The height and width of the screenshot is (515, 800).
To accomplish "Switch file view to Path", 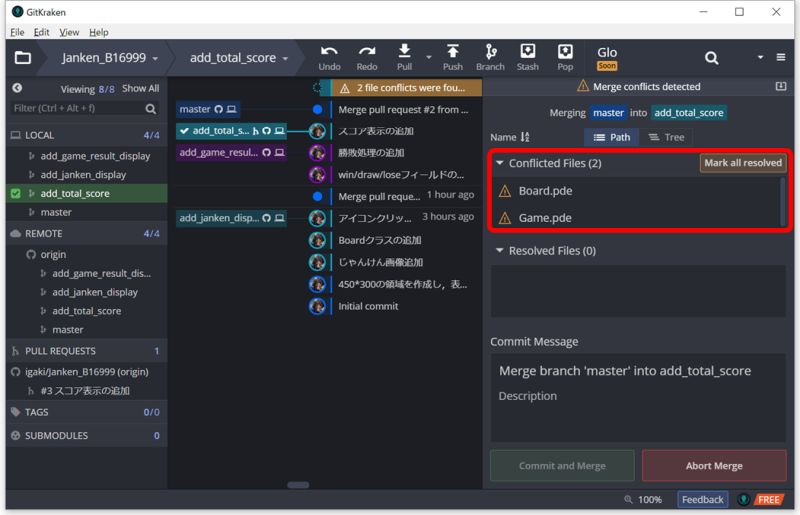I will tap(611, 137).
